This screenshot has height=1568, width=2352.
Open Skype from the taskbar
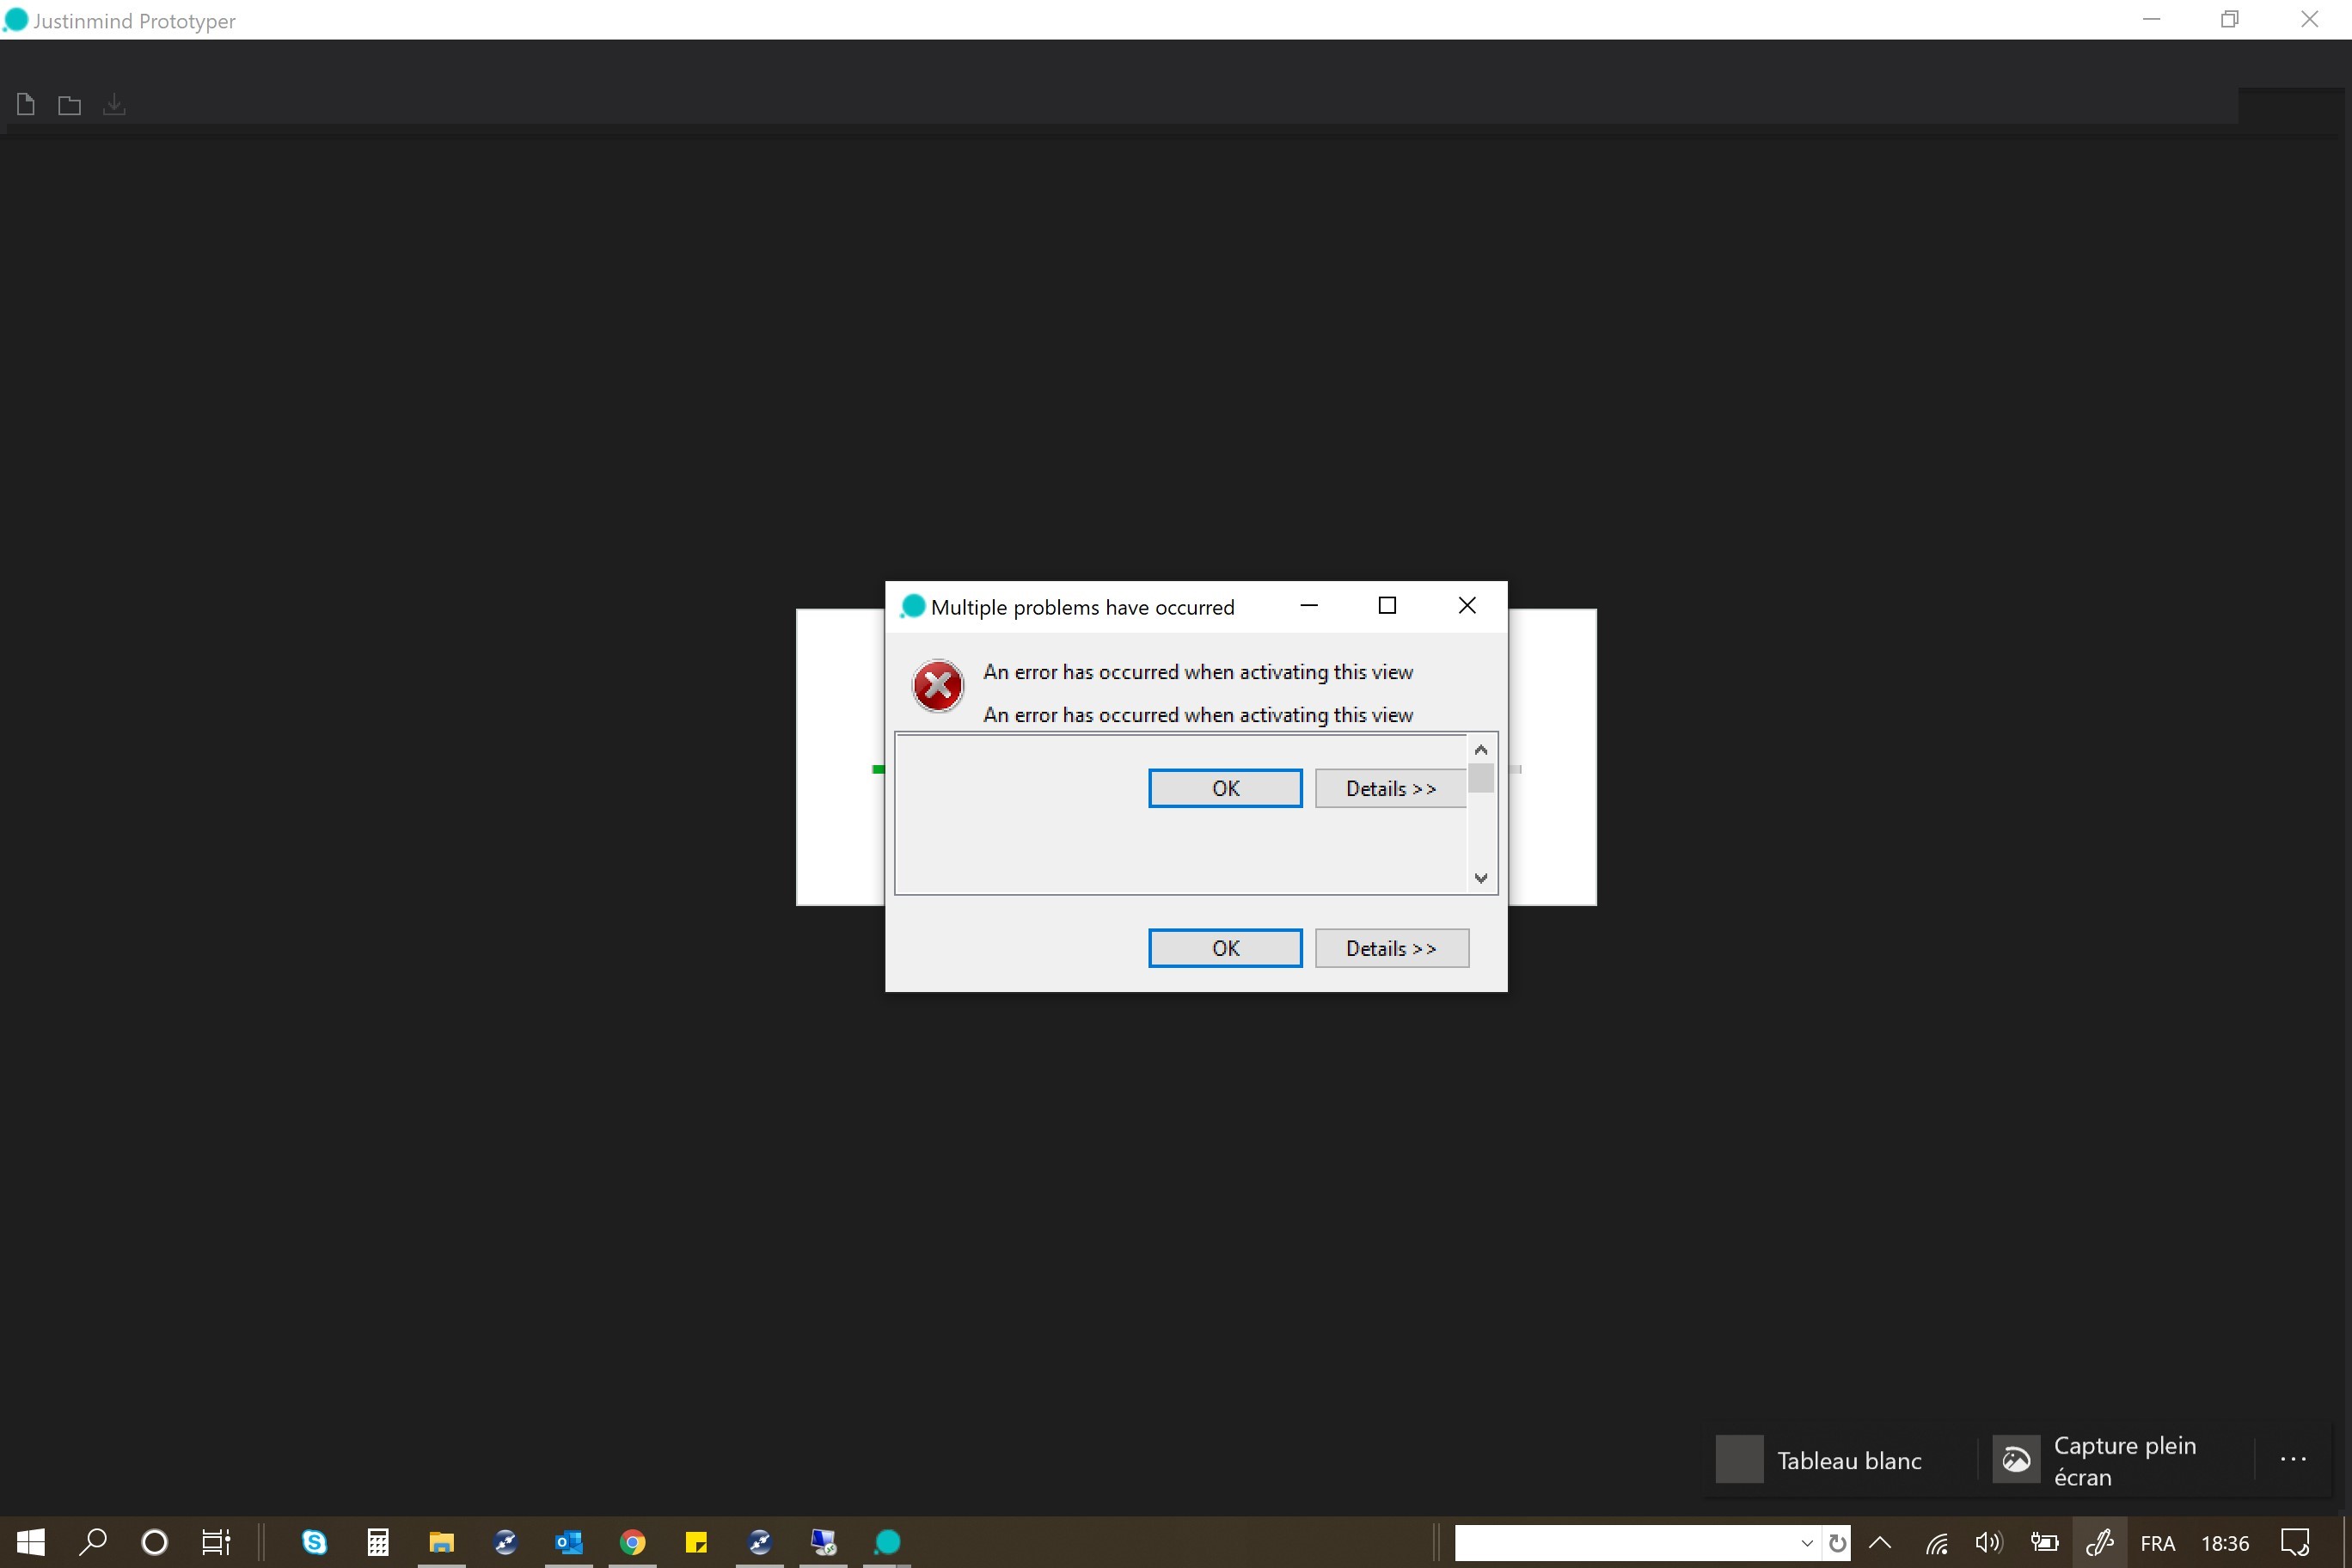click(314, 1541)
